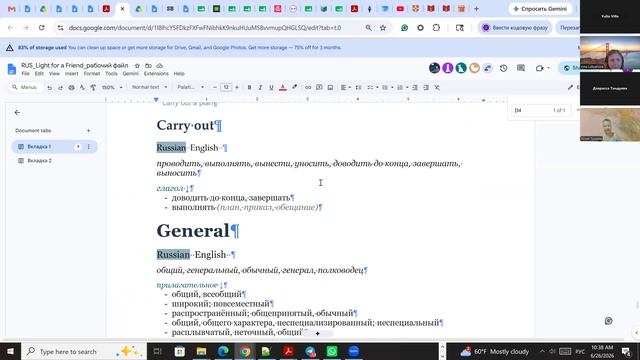This screenshot has height=360, width=640.
Task: Click the text color red A
Action: tap(282, 87)
